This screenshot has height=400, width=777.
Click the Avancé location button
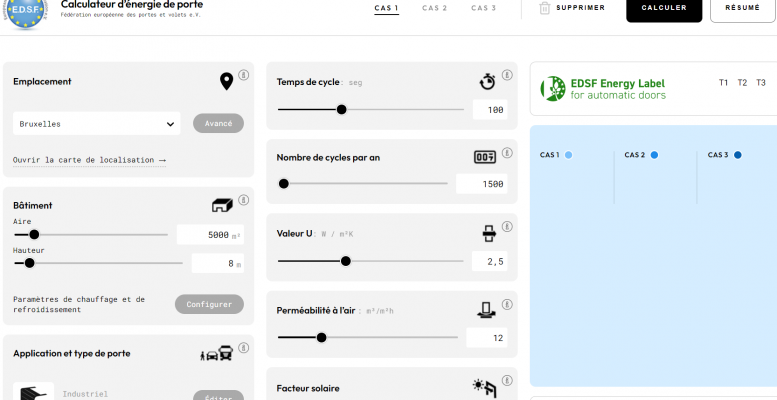(219, 123)
